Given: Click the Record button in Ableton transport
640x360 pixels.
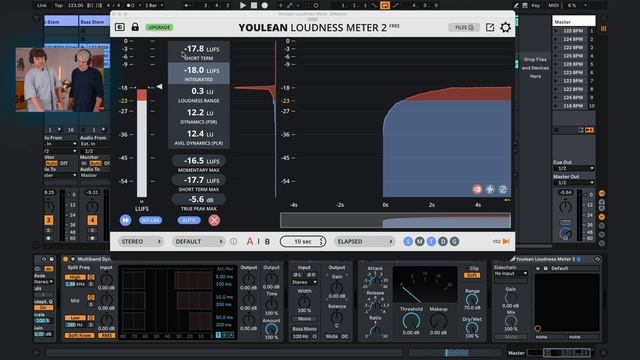Looking at the screenshot, I should coord(265,5).
